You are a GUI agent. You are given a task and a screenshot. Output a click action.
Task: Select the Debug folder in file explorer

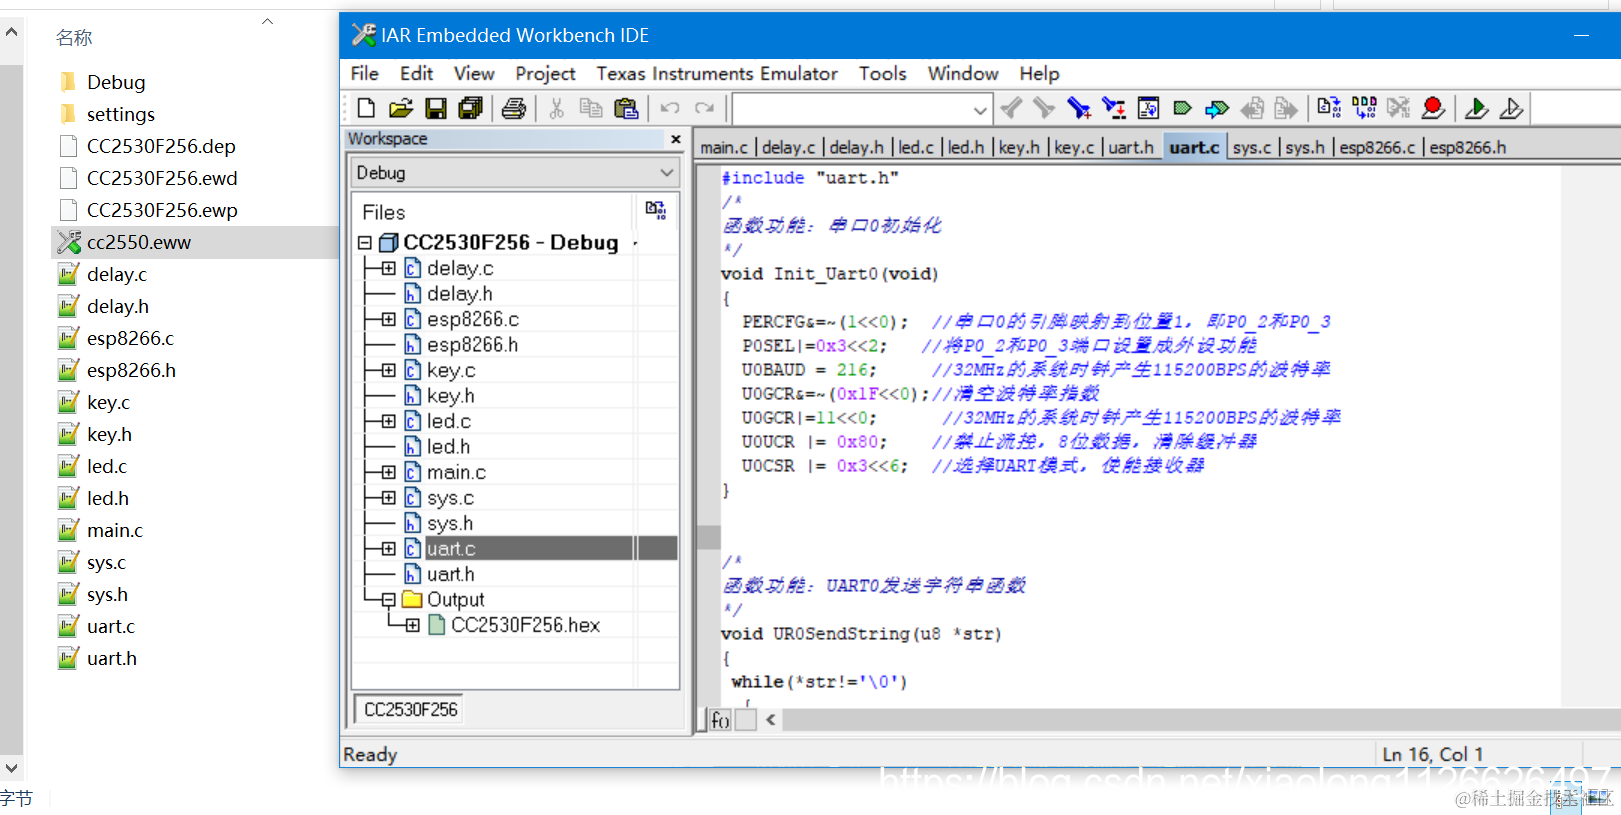[116, 82]
